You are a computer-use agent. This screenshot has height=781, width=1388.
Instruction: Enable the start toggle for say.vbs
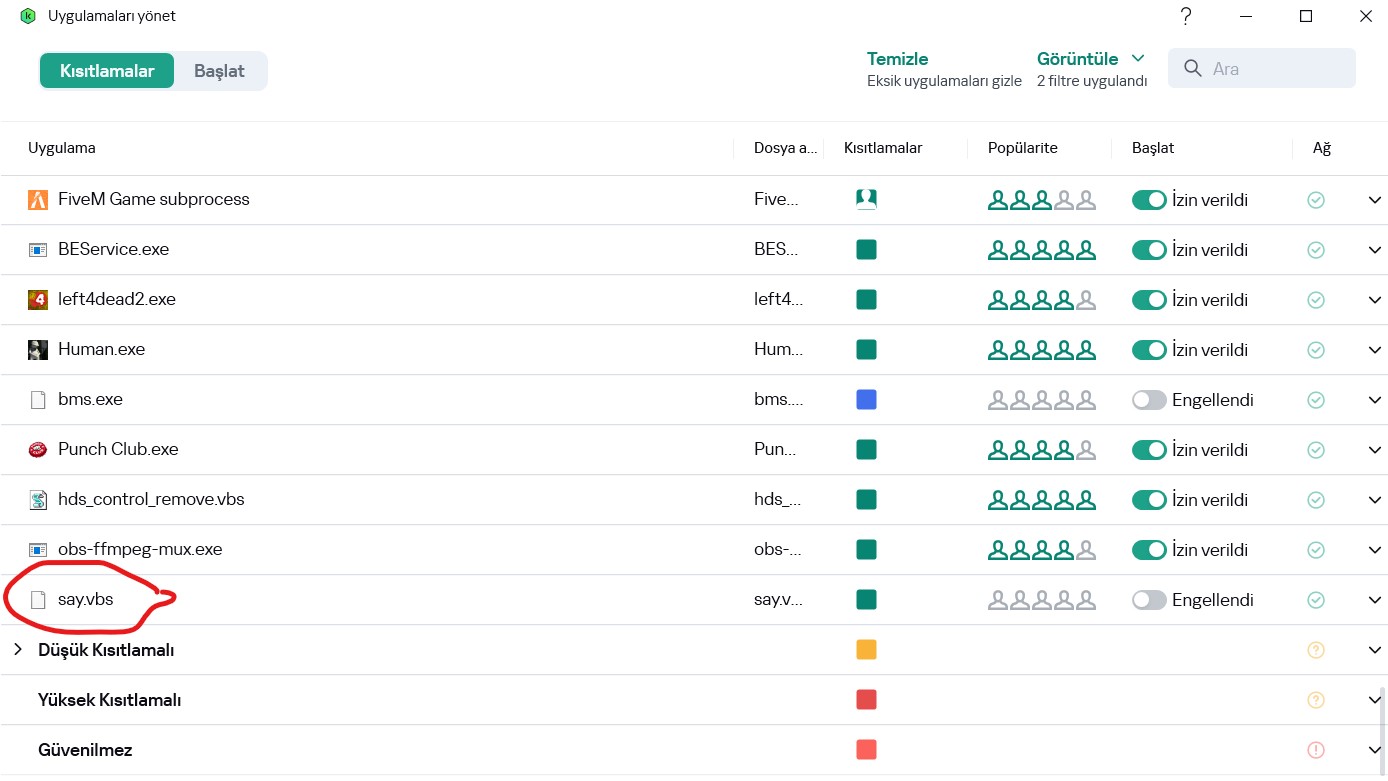pos(1149,600)
